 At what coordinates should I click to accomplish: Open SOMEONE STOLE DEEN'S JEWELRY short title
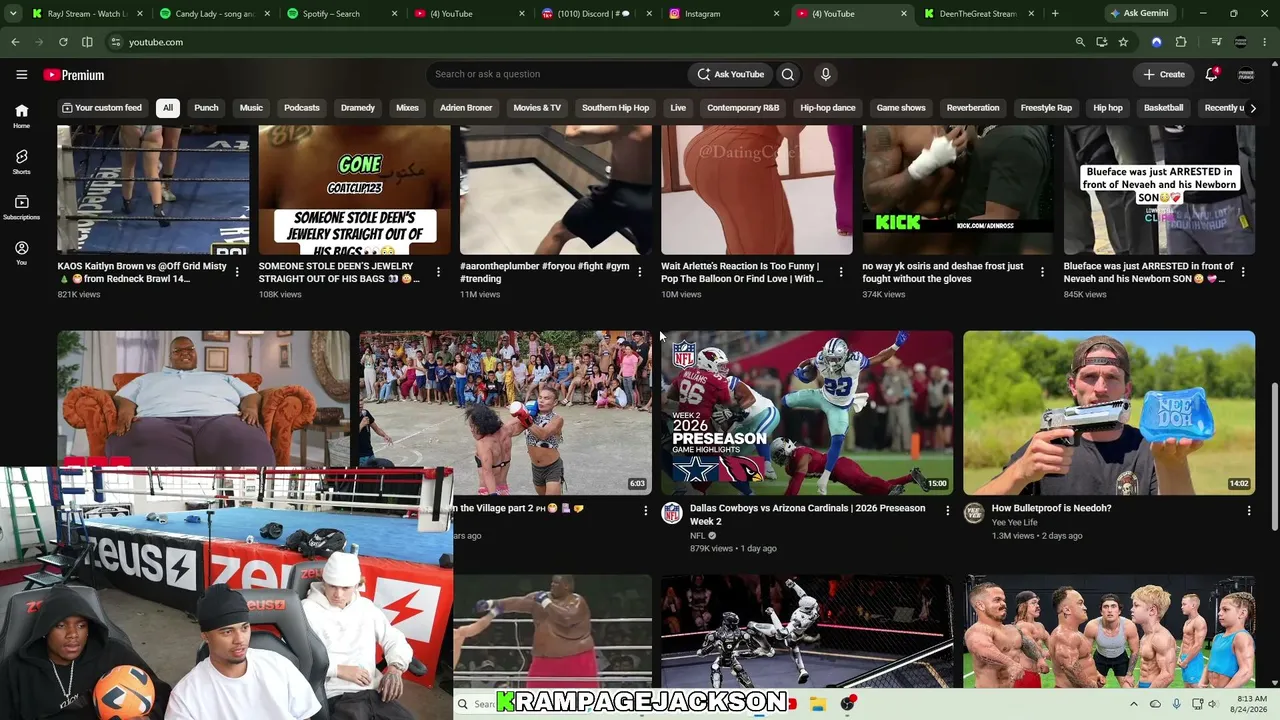pos(337,273)
